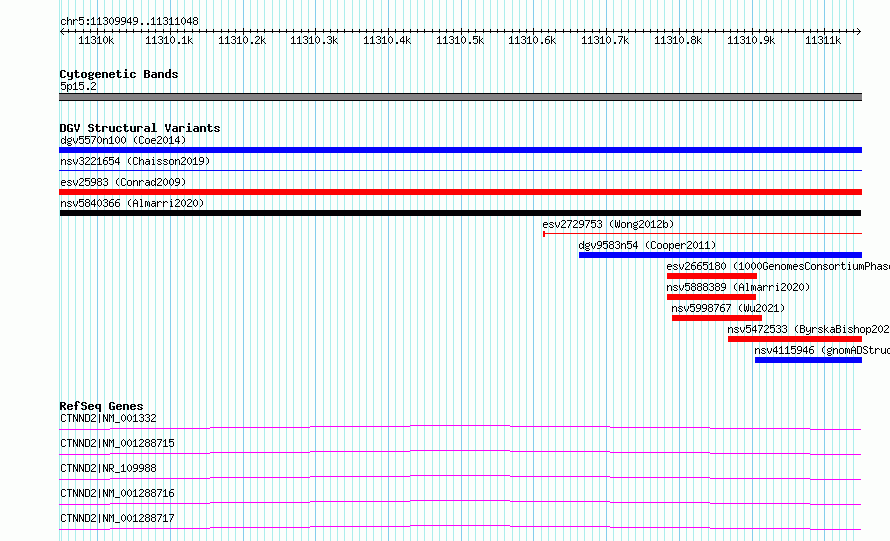Click the nsv5998767 (Wu2021) red bar
This screenshot has height=541, width=890.
pyautogui.click(x=717, y=318)
